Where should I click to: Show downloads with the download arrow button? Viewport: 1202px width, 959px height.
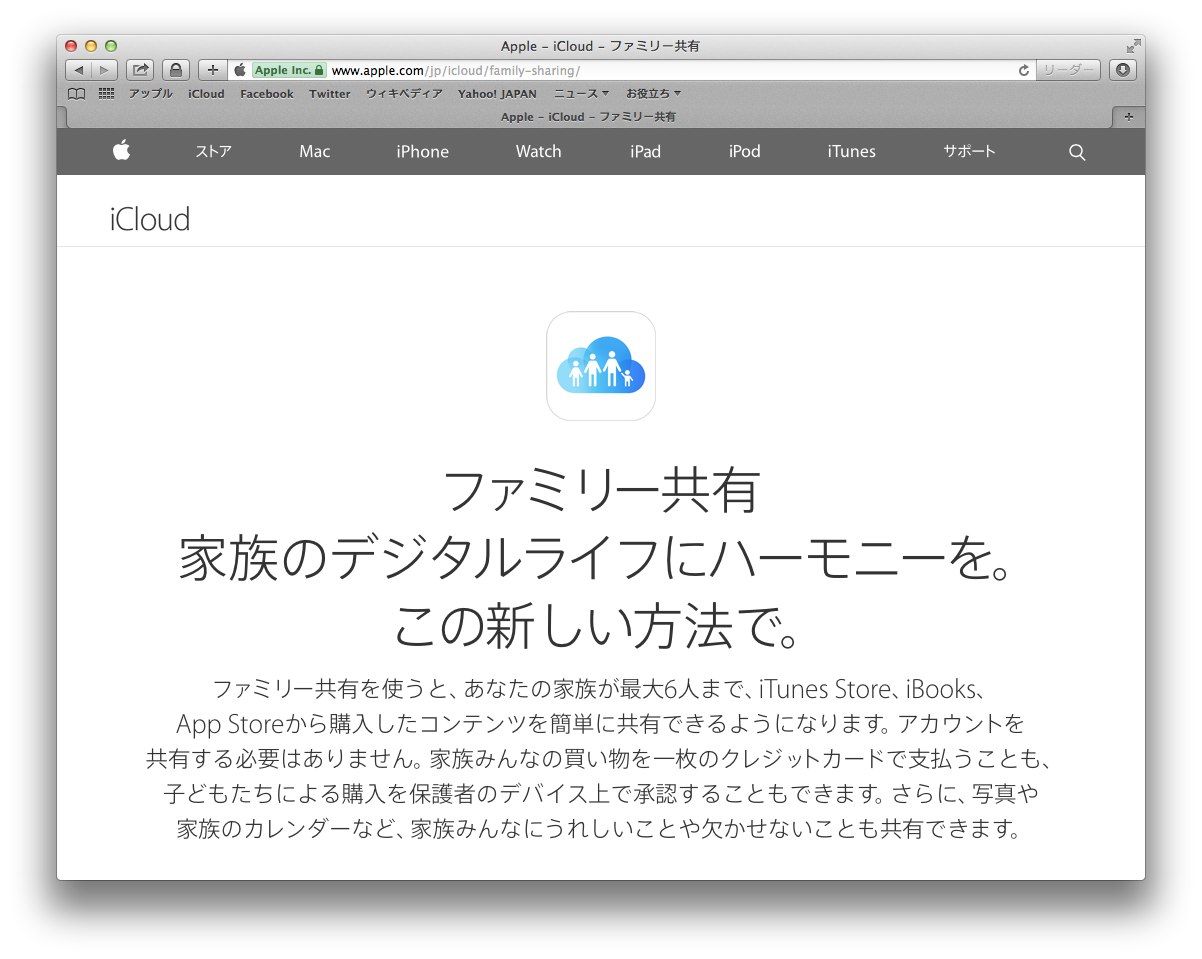click(1123, 70)
